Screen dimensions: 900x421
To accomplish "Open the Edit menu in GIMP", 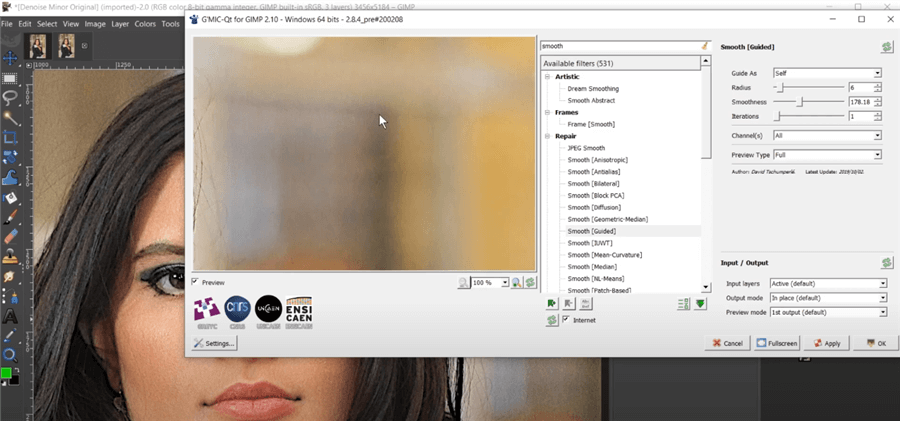I will coord(25,24).
